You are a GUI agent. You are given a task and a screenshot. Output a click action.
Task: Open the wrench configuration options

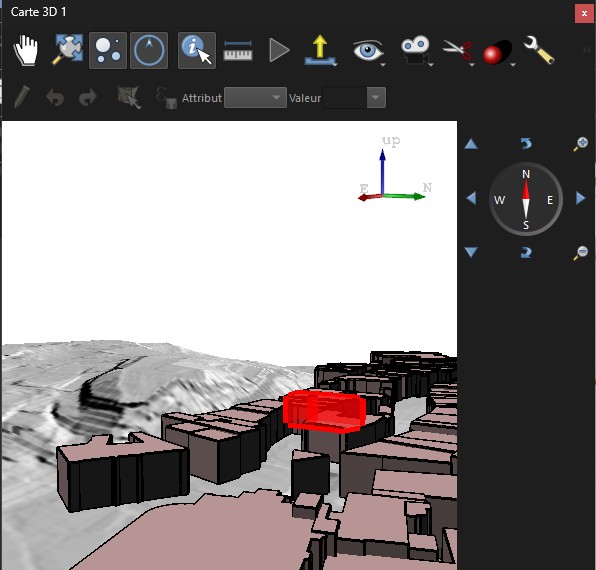coord(539,49)
